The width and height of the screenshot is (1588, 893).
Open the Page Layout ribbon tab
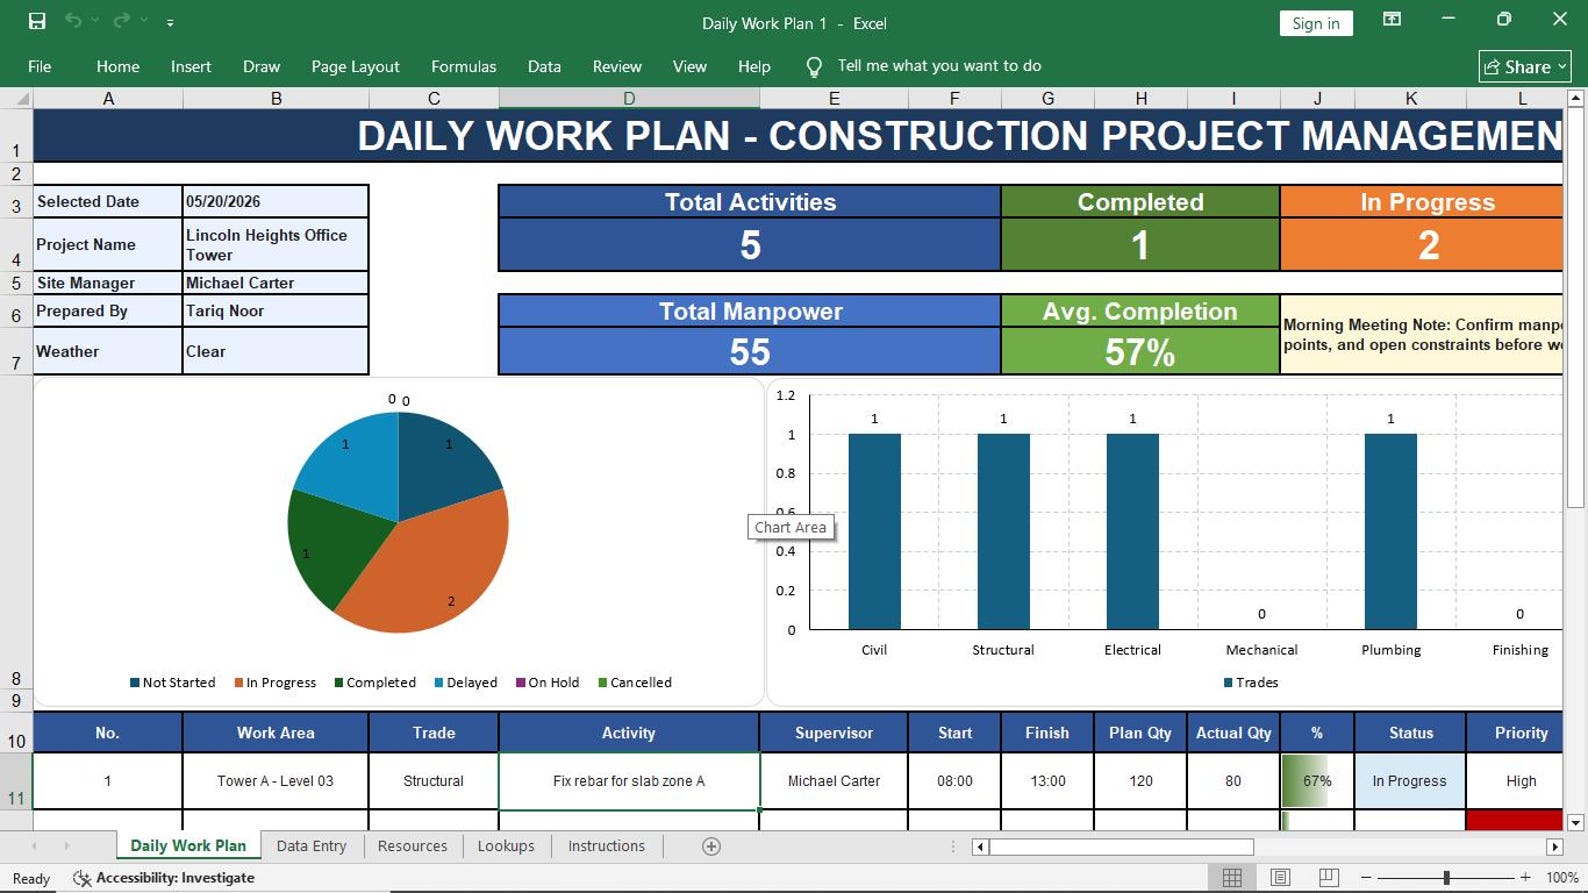coord(355,66)
